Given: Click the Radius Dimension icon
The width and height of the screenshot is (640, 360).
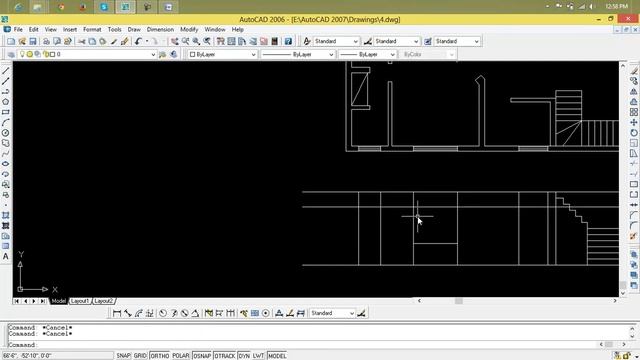Looking at the screenshot, I should pos(163,313).
